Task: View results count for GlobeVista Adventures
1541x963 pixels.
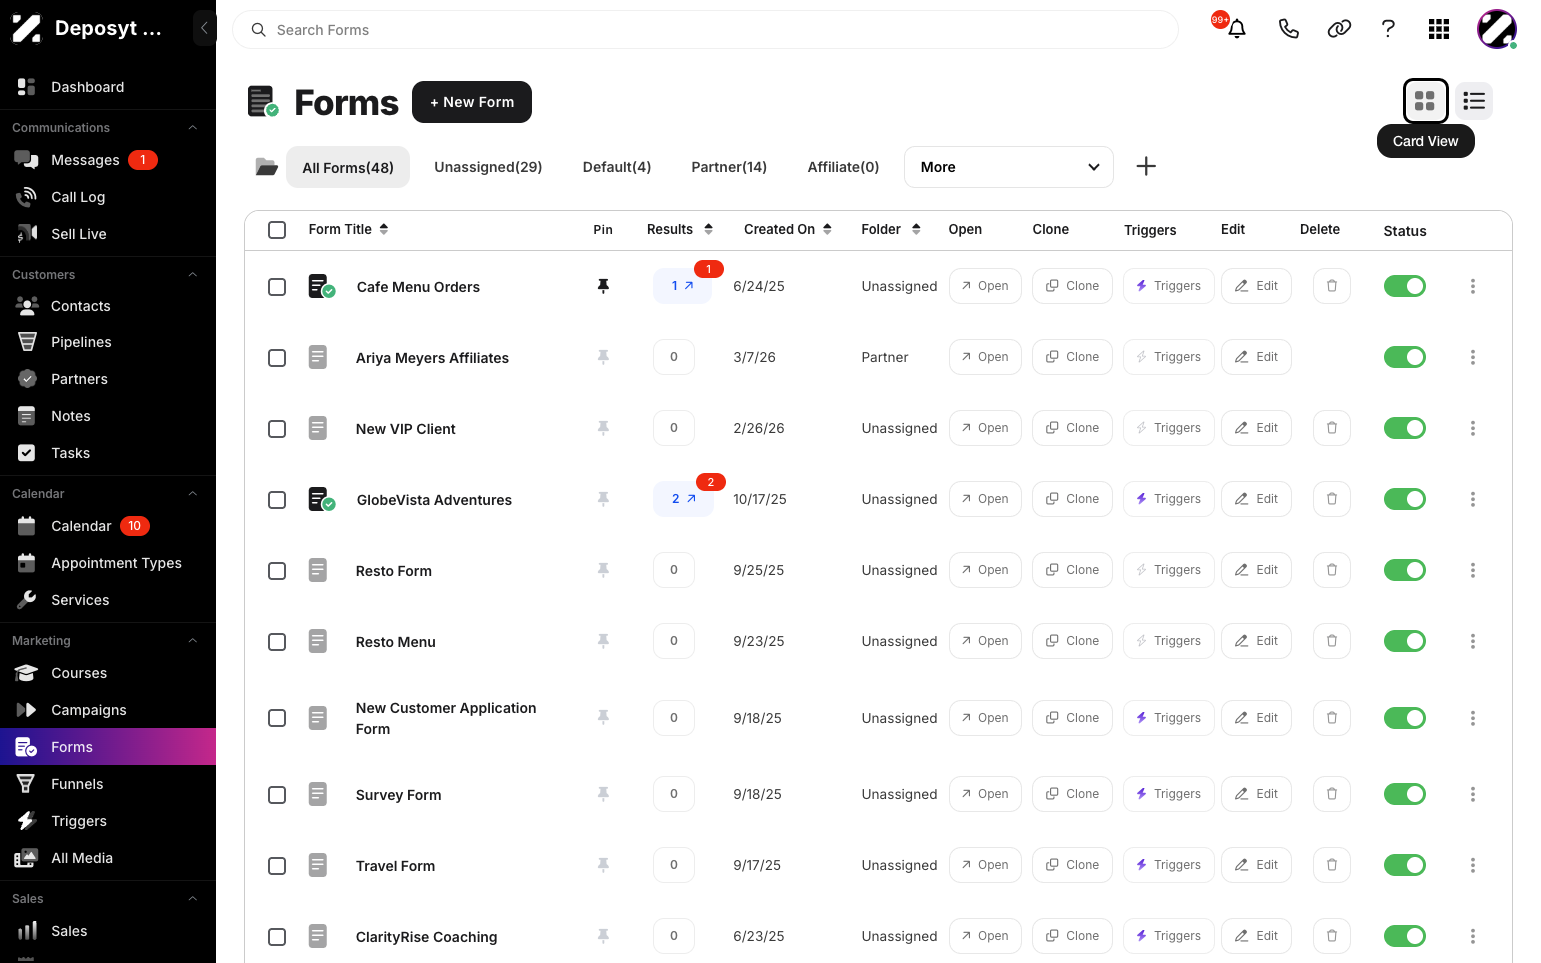Action: (x=683, y=499)
